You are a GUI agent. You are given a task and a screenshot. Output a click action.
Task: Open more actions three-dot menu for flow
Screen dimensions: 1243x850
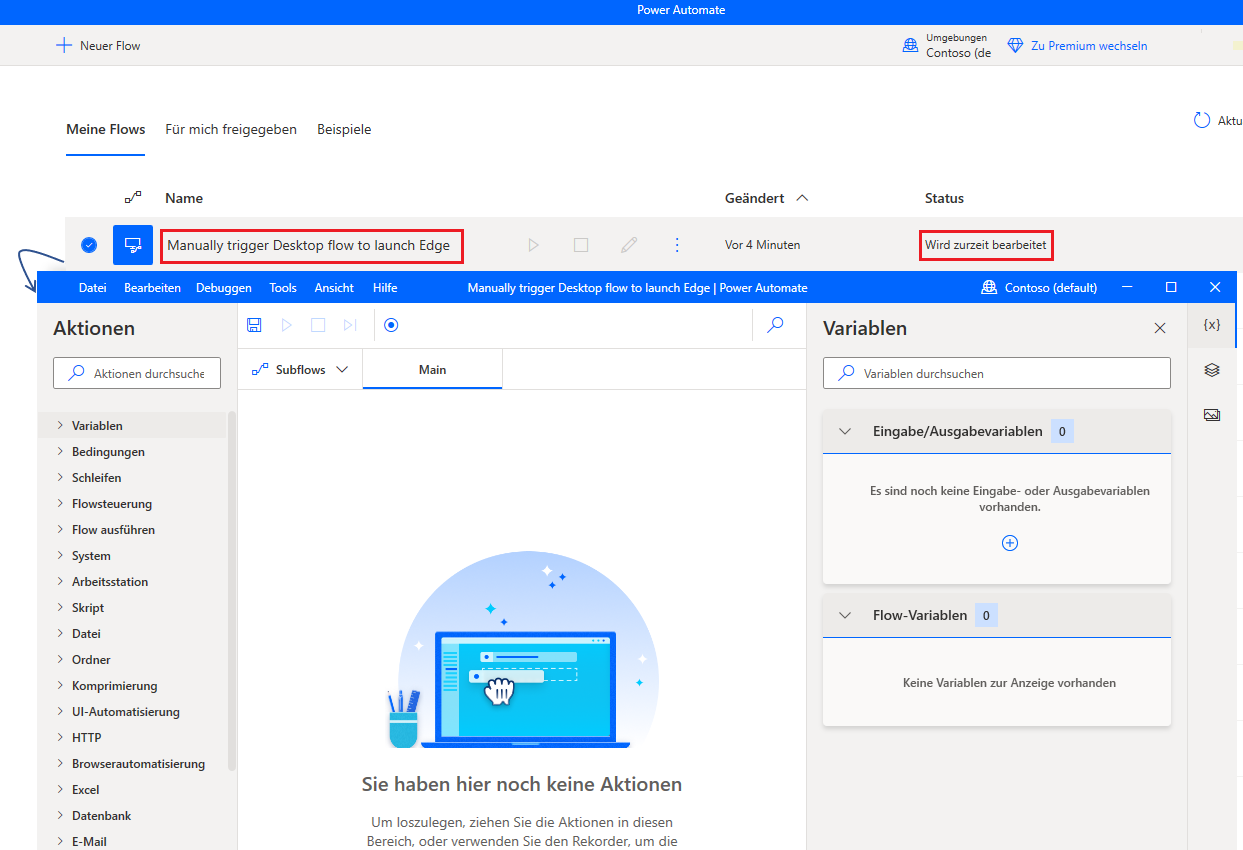(677, 245)
